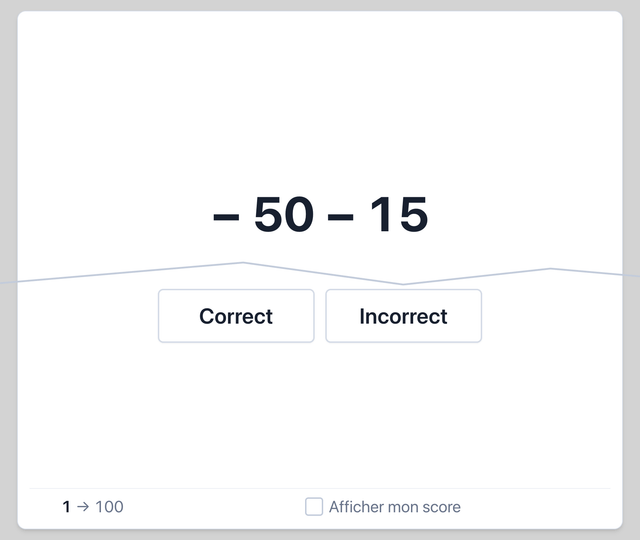Image resolution: width=640 pixels, height=540 pixels.
Task: Click the number 50 in the expression
Action: [x=284, y=214]
